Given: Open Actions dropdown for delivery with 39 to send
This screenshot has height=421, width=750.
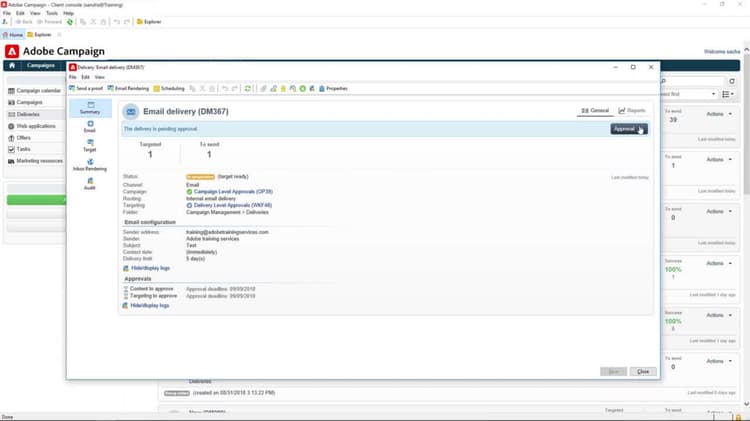Looking at the screenshot, I should [719, 114].
